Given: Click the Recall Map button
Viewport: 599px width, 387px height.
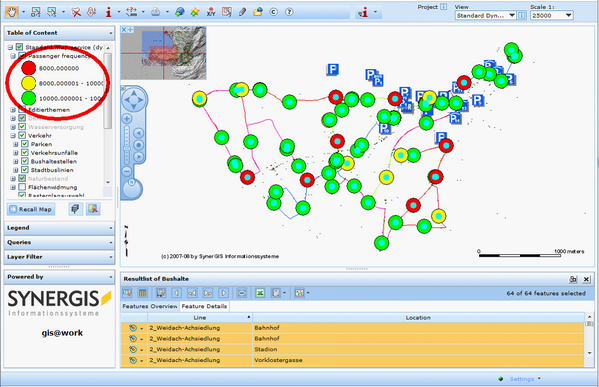Looking at the screenshot, I should tap(31, 209).
